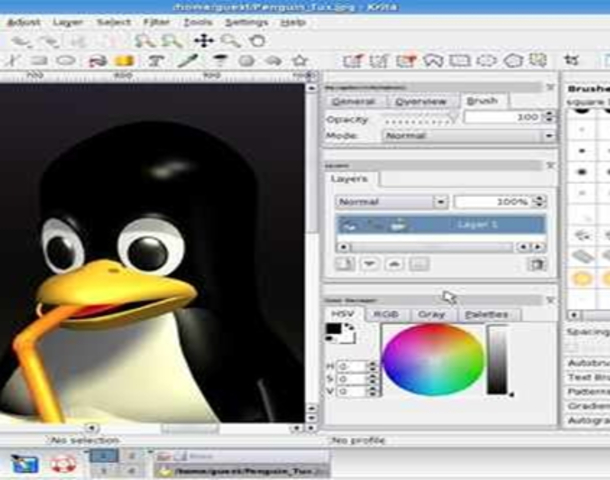610x480 pixels.
Task: Select the Polygonal selection tool
Action: (x=513, y=61)
